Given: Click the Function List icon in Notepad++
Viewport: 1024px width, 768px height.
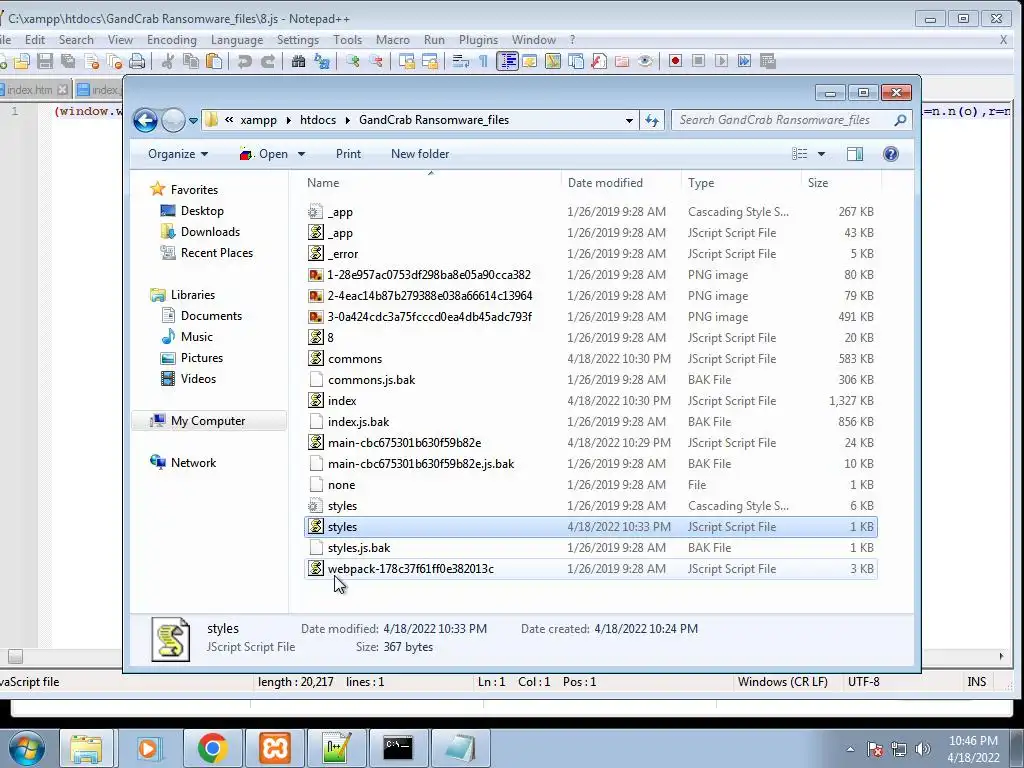Looking at the screenshot, I should [x=599, y=61].
